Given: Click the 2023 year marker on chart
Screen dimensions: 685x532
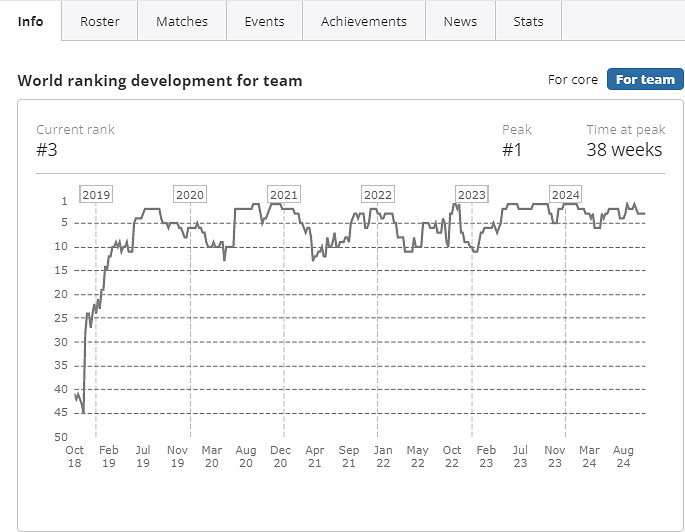Looking at the screenshot, I should pyautogui.click(x=472, y=195).
